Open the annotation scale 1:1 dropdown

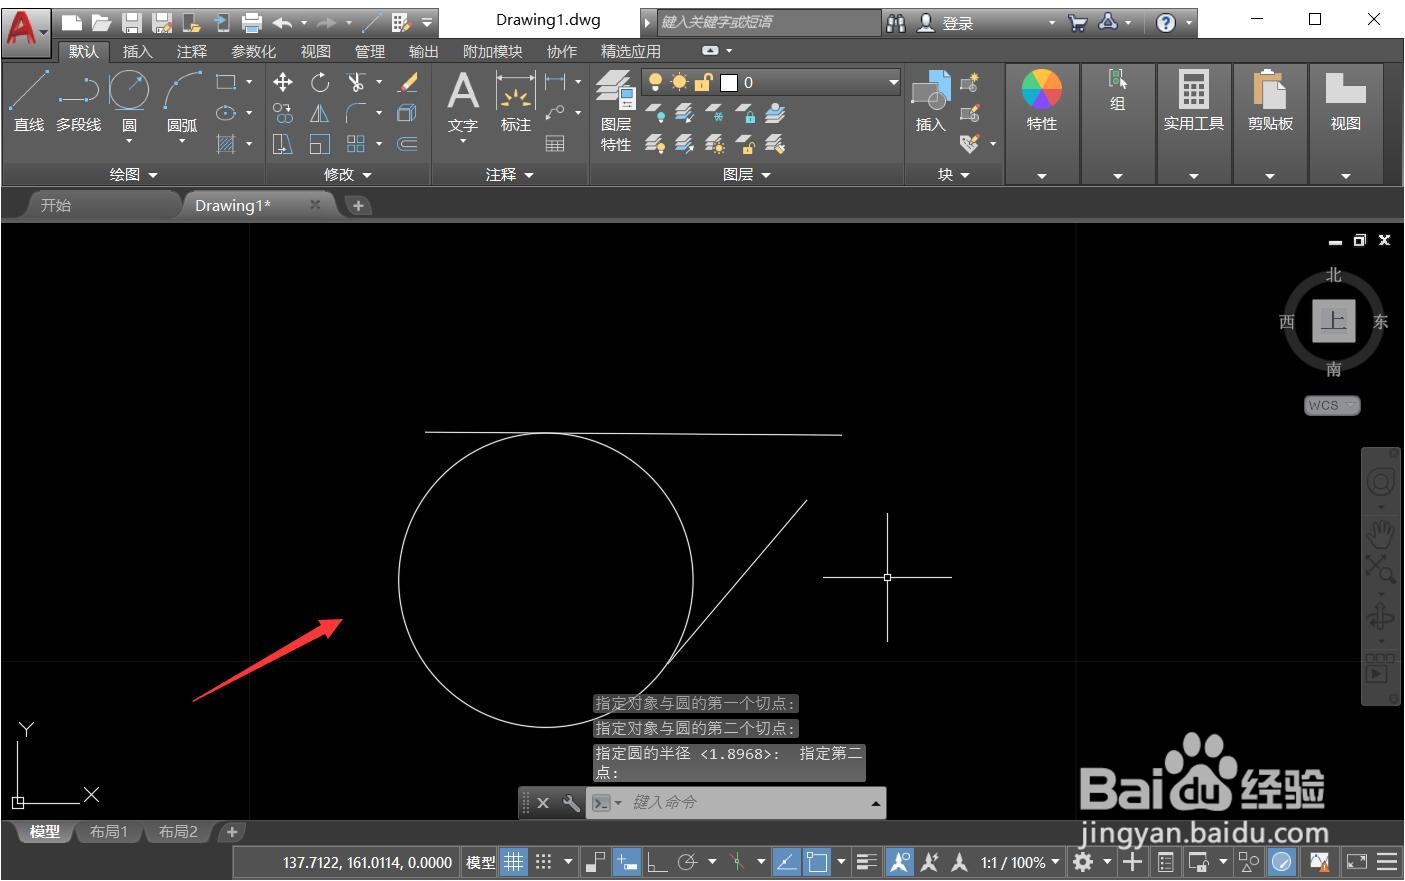pos(1020,862)
